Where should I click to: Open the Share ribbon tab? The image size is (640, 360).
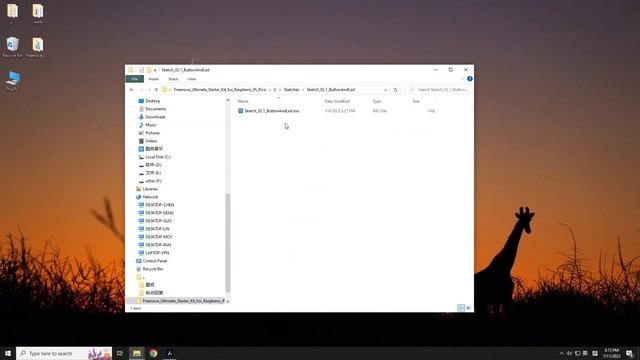(x=173, y=79)
